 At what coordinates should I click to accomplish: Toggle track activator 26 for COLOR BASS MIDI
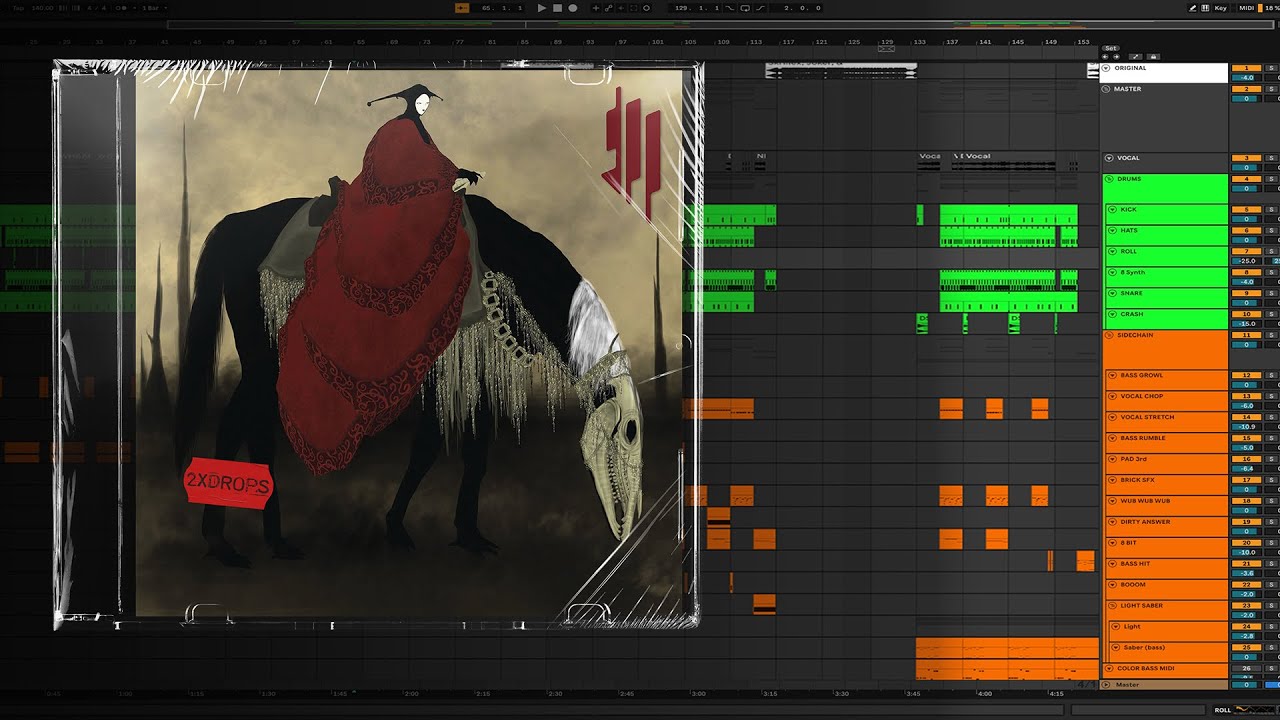(x=1246, y=668)
